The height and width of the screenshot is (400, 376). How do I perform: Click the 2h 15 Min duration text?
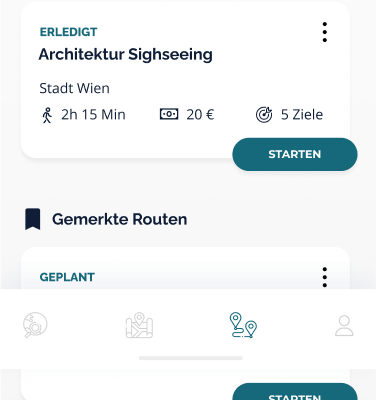click(x=93, y=115)
